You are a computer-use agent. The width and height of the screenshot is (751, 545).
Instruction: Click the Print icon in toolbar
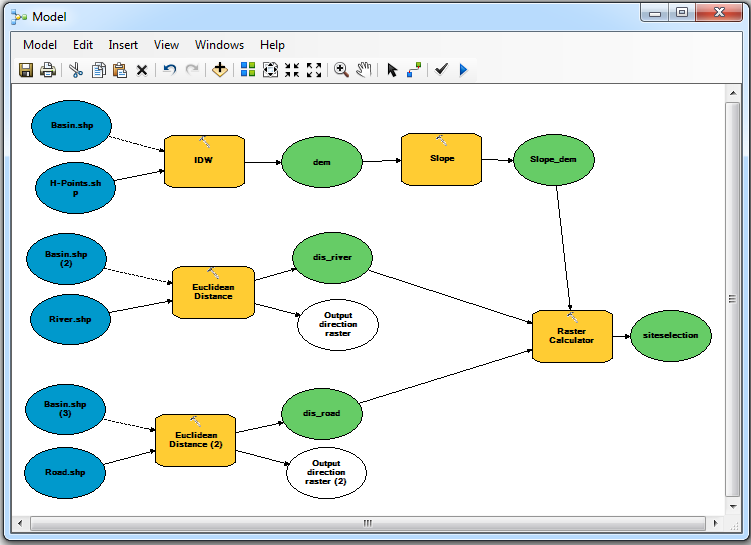(48, 70)
